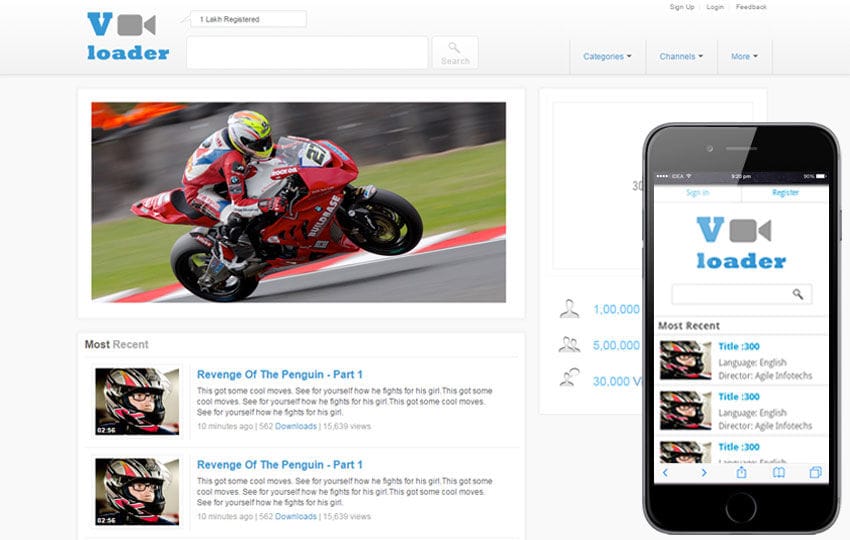Click the Sign Up link

tap(682, 7)
